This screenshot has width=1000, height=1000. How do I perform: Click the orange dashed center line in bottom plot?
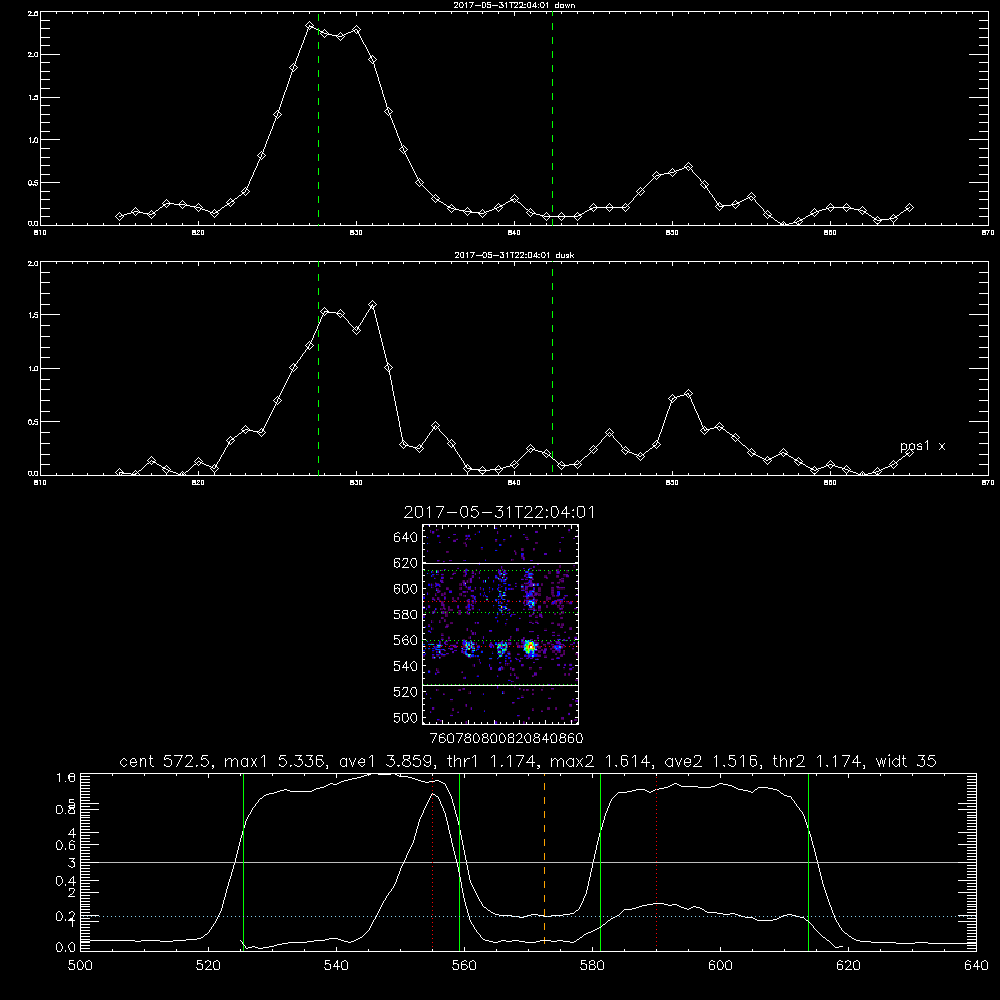(x=544, y=861)
